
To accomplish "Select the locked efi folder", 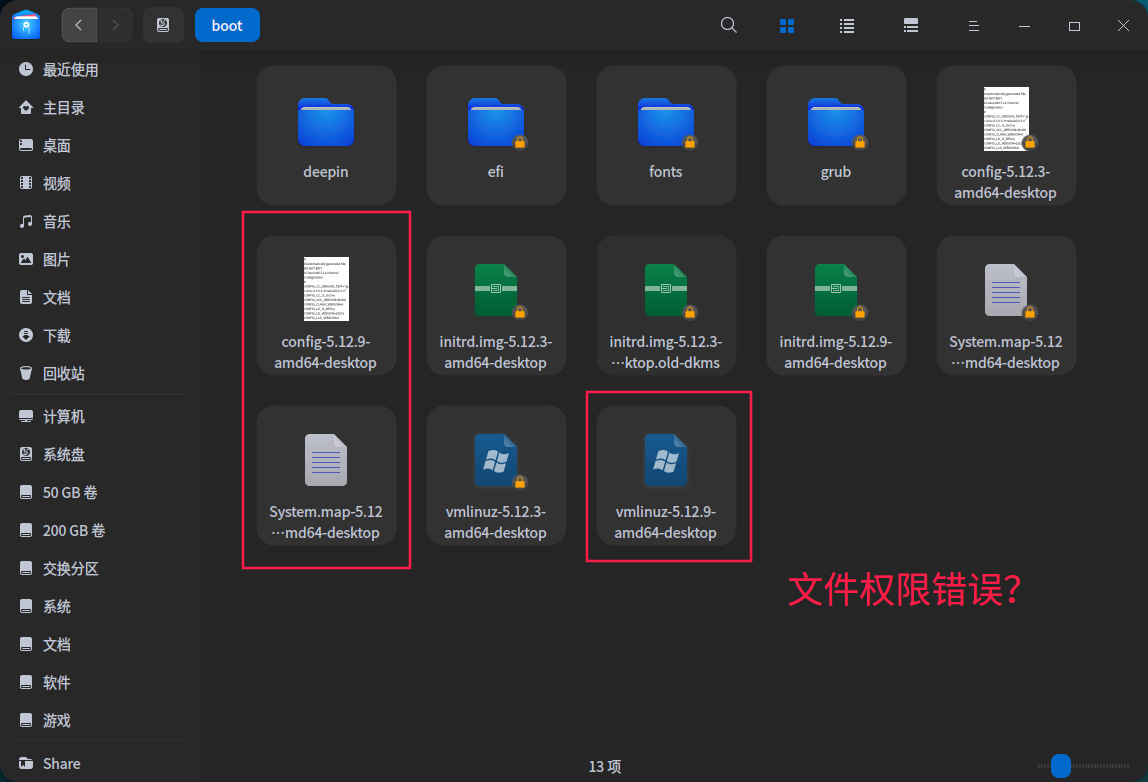I will tap(496, 135).
